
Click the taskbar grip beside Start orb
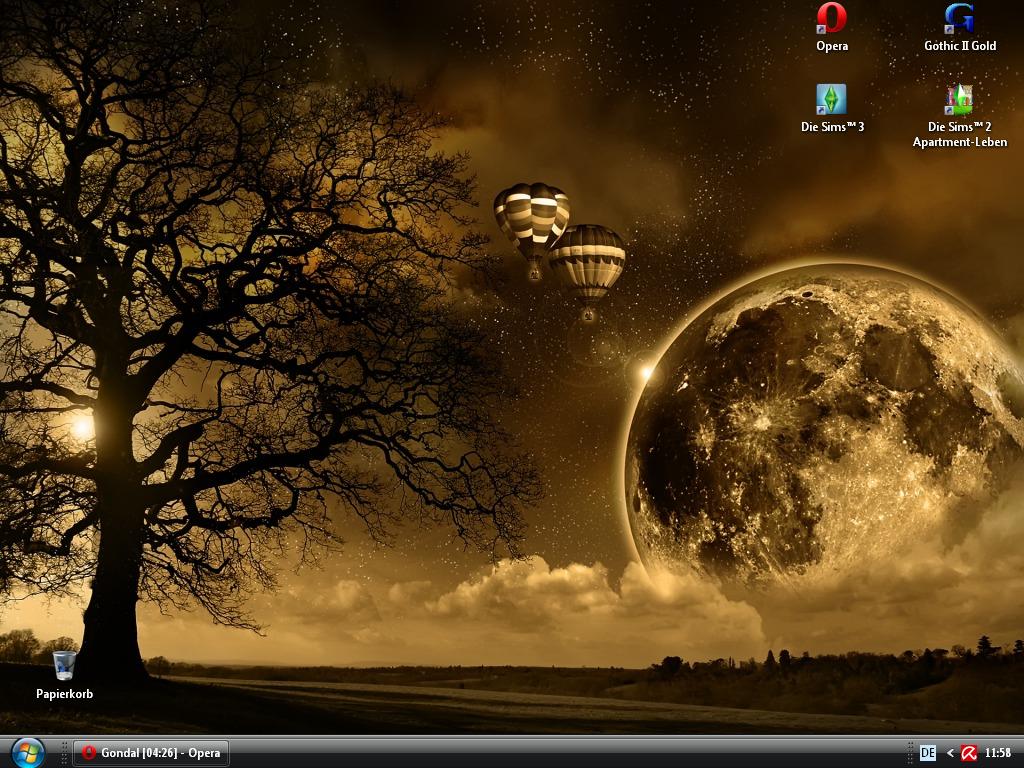(x=66, y=753)
